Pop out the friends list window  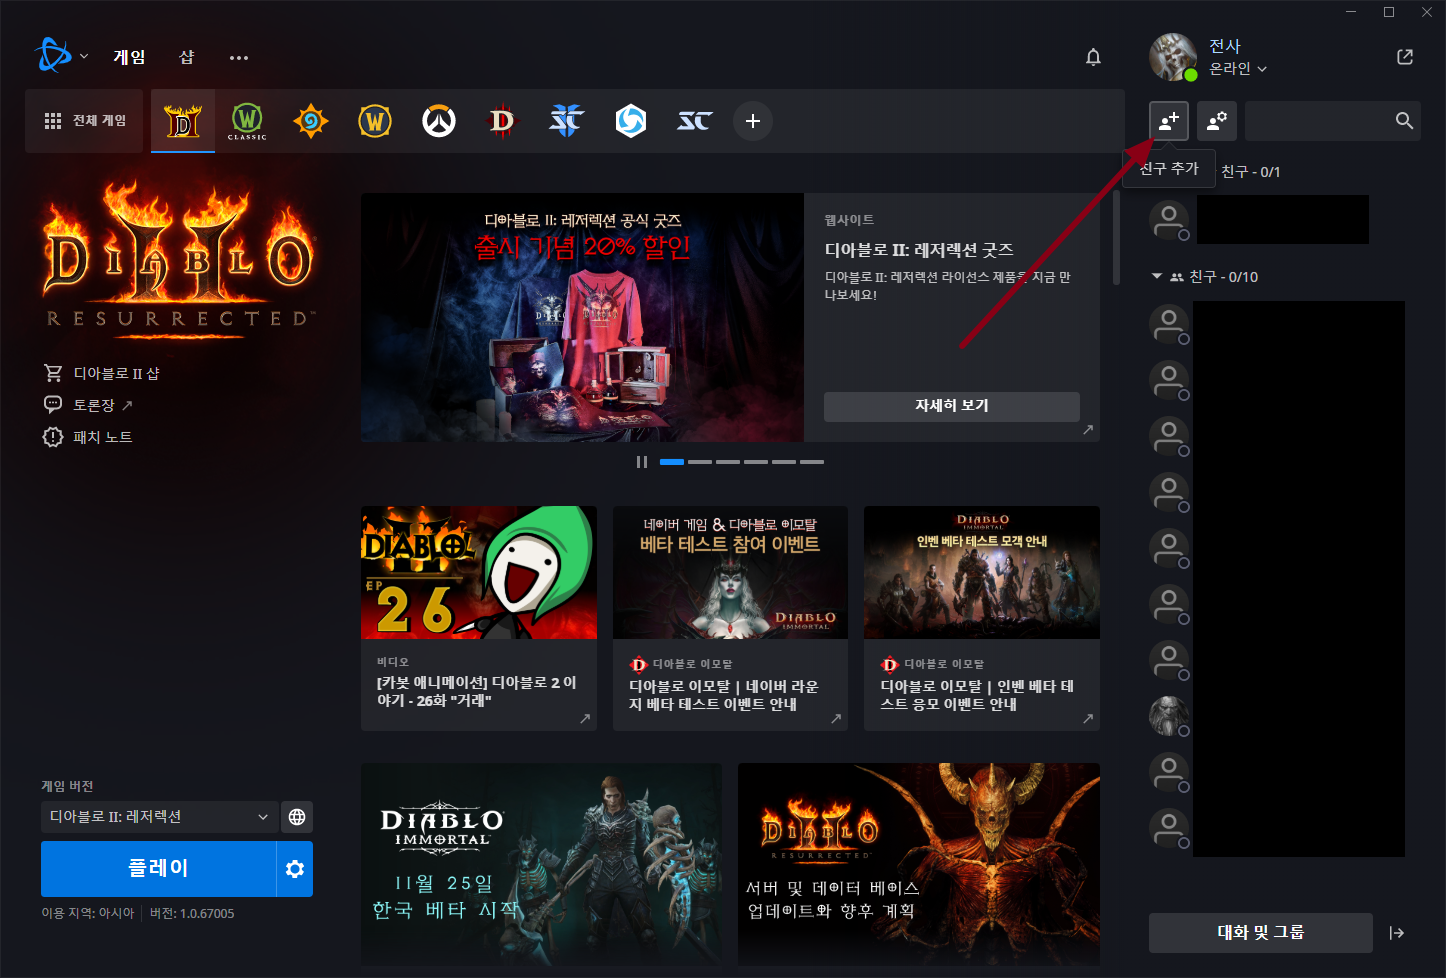(1405, 57)
